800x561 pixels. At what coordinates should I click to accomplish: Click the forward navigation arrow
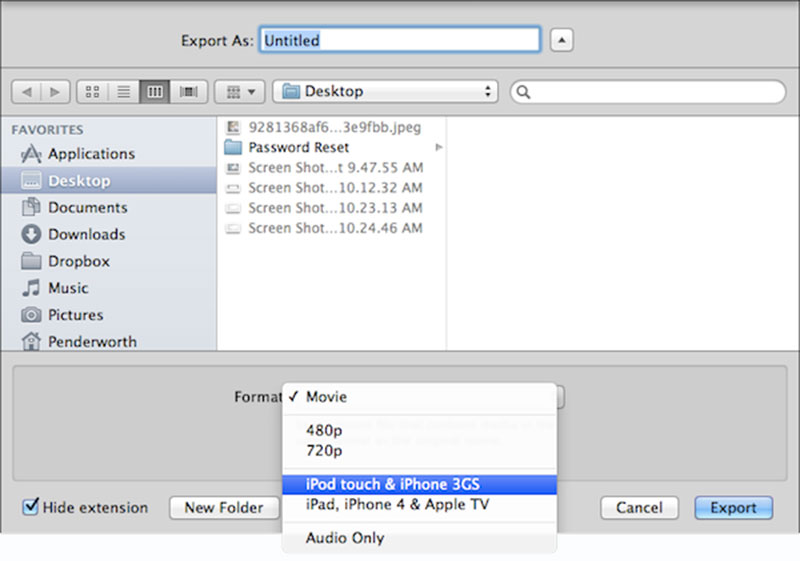click(53, 92)
